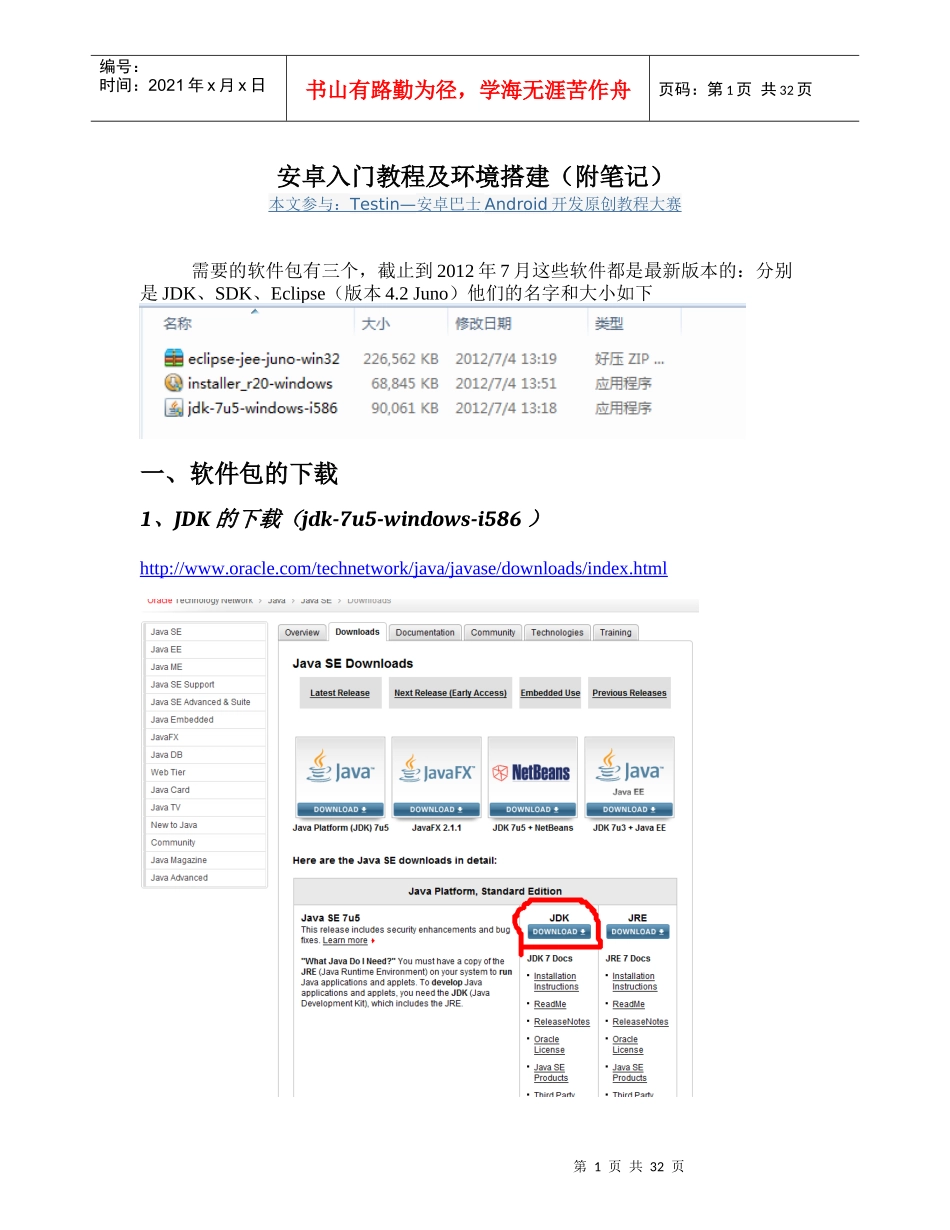The height and width of the screenshot is (1230, 950).
Task: Select Java EE in the sidebar
Action: [205, 650]
